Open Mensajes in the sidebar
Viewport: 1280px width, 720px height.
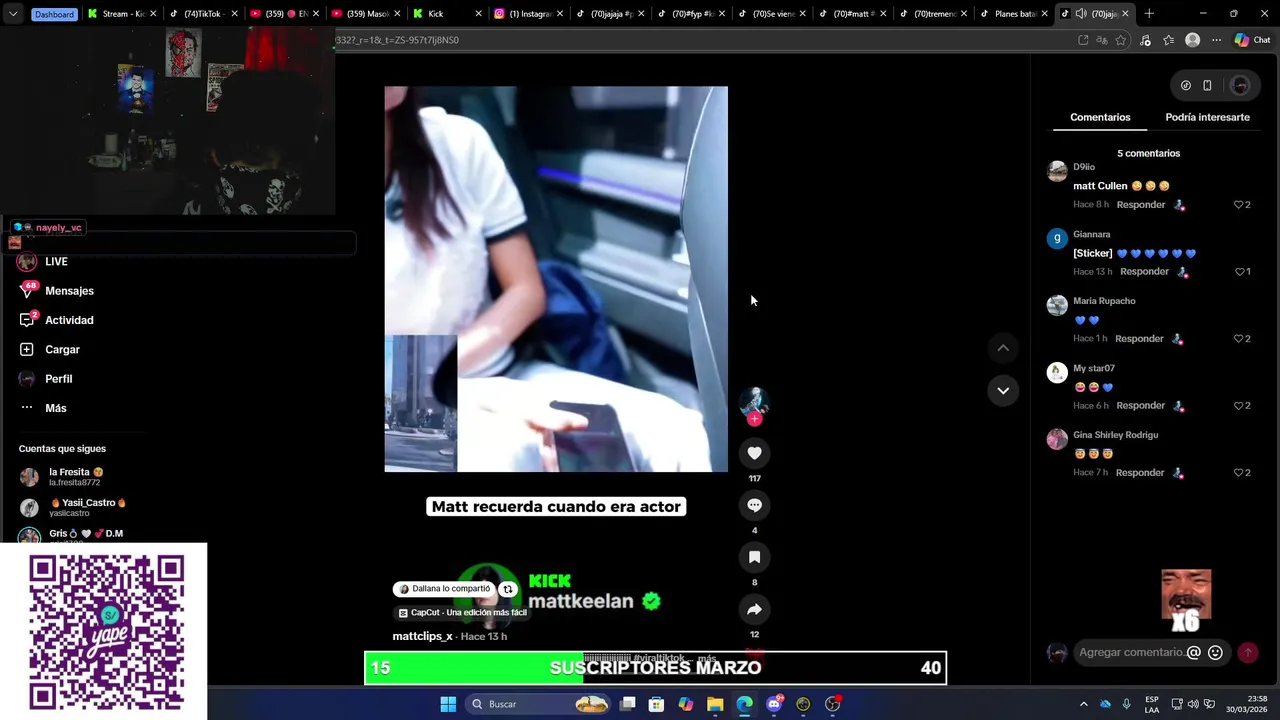coord(56,291)
